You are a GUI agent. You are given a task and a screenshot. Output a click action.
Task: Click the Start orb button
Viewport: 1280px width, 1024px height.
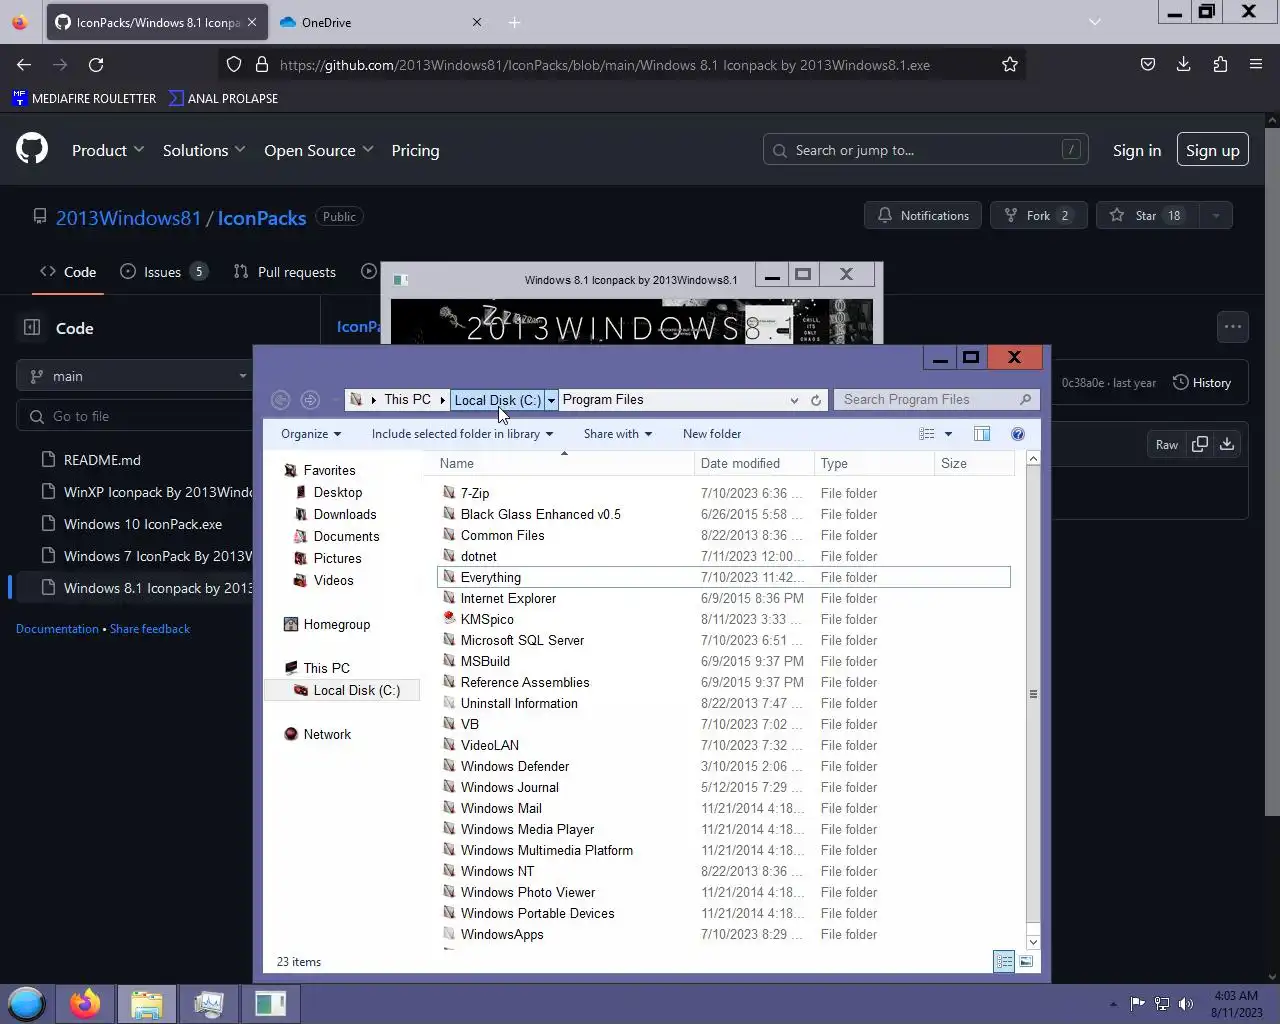click(26, 1003)
